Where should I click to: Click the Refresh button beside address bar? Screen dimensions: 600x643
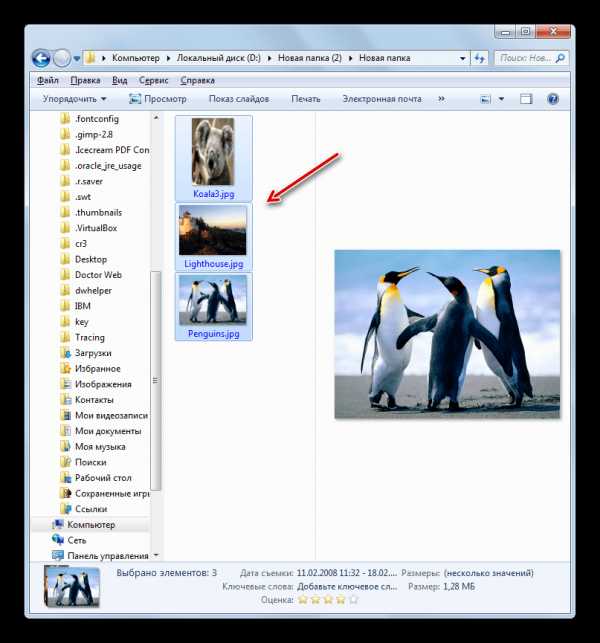(x=479, y=58)
